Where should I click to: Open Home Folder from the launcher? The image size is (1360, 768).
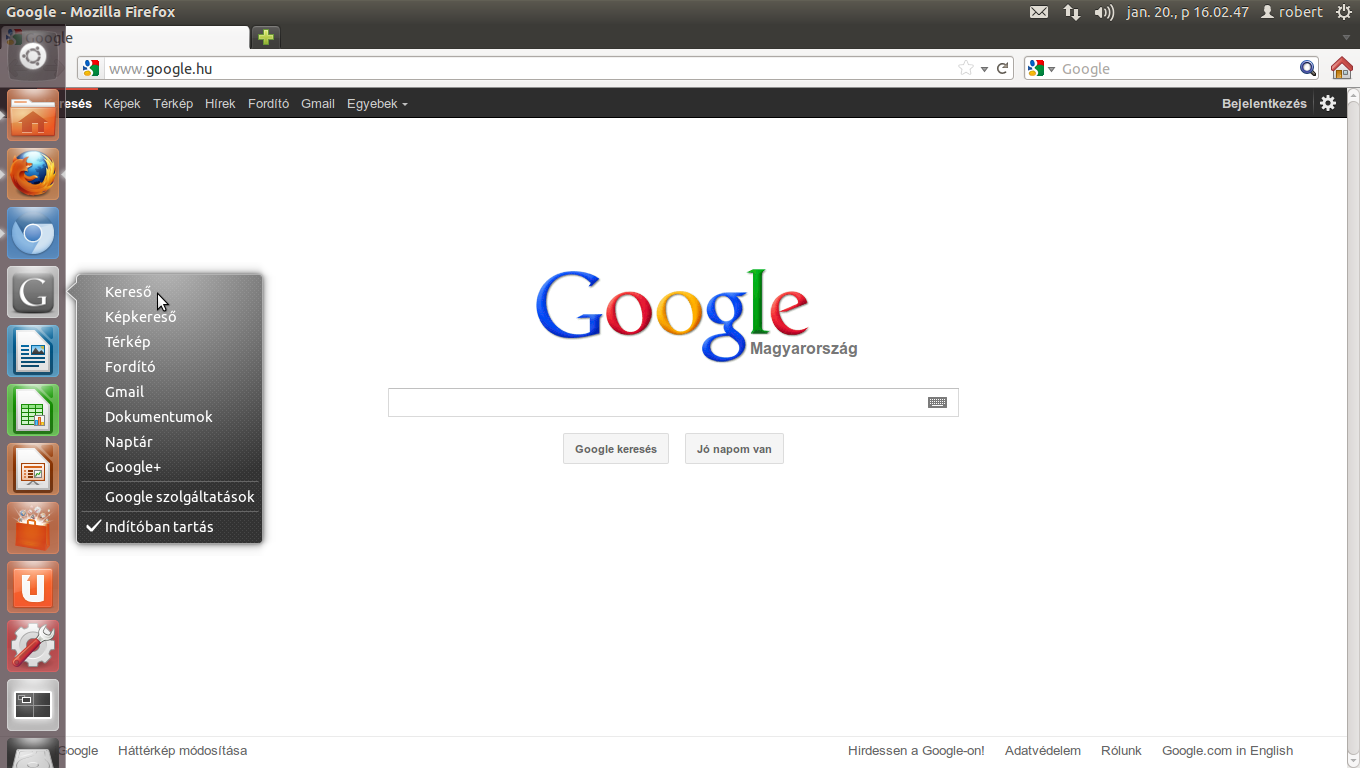tap(33, 115)
